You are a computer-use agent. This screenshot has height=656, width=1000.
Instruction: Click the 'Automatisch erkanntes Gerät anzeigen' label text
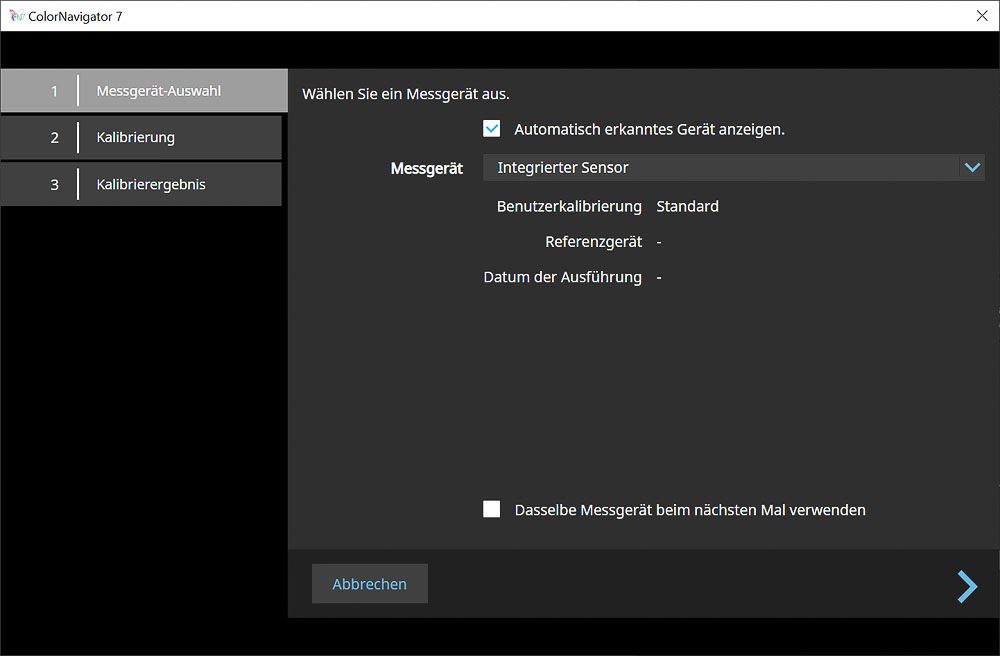click(649, 129)
